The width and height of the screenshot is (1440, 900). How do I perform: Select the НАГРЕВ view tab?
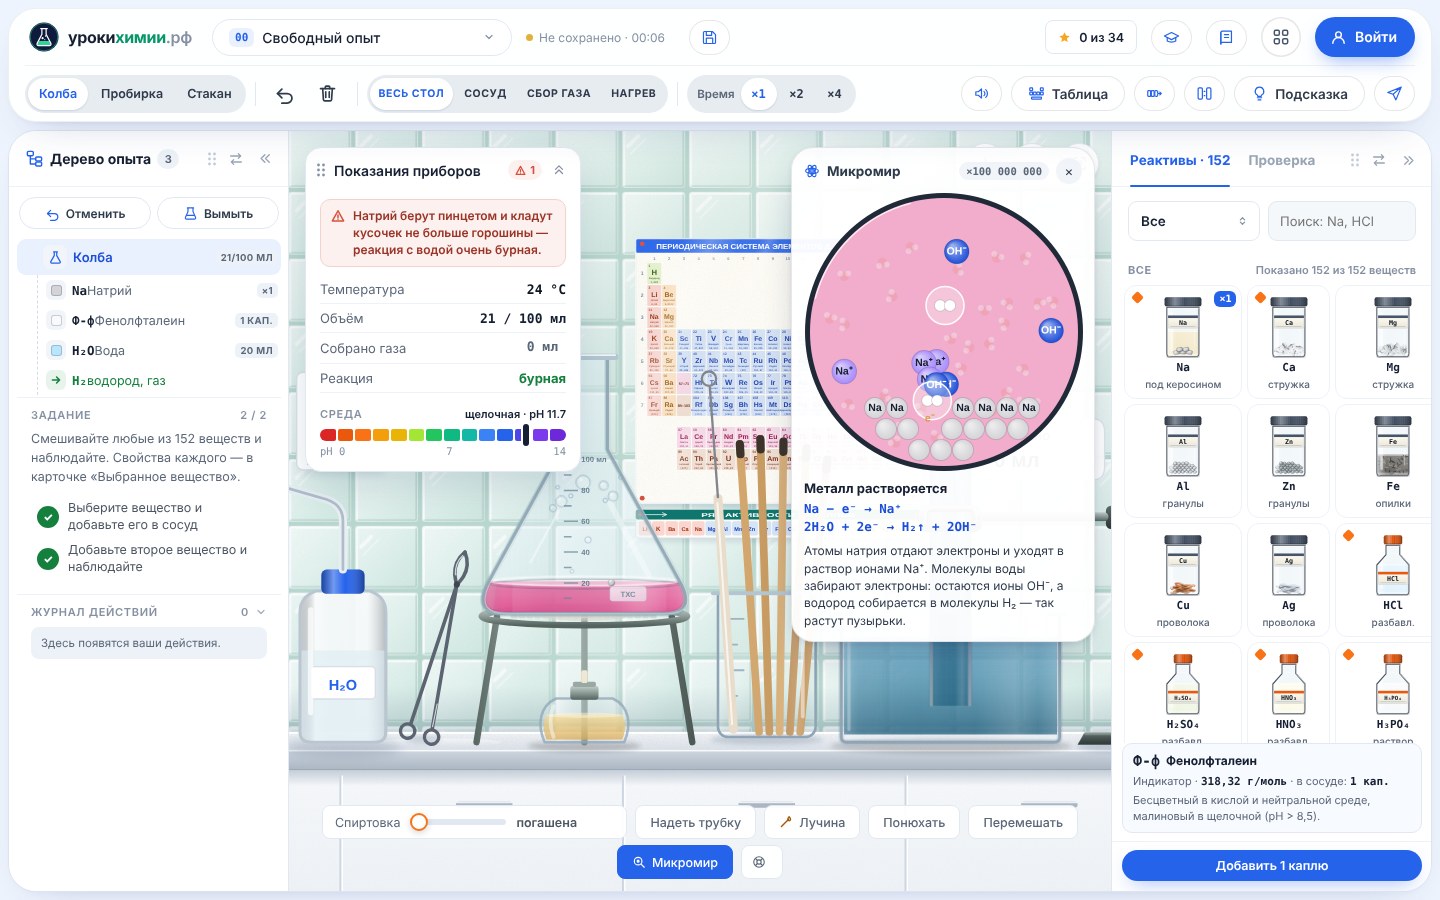pyautogui.click(x=633, y=94)
